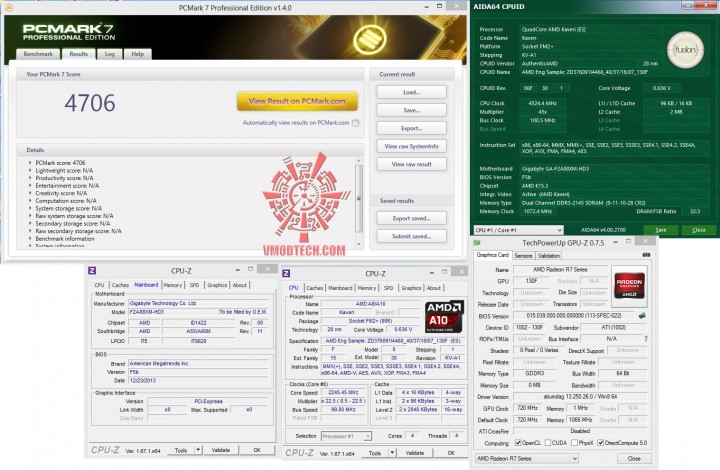Expand the PCMark score: 4706 row
The height and width of the screenshot is (470, 720).
click(x=30, y=163)
